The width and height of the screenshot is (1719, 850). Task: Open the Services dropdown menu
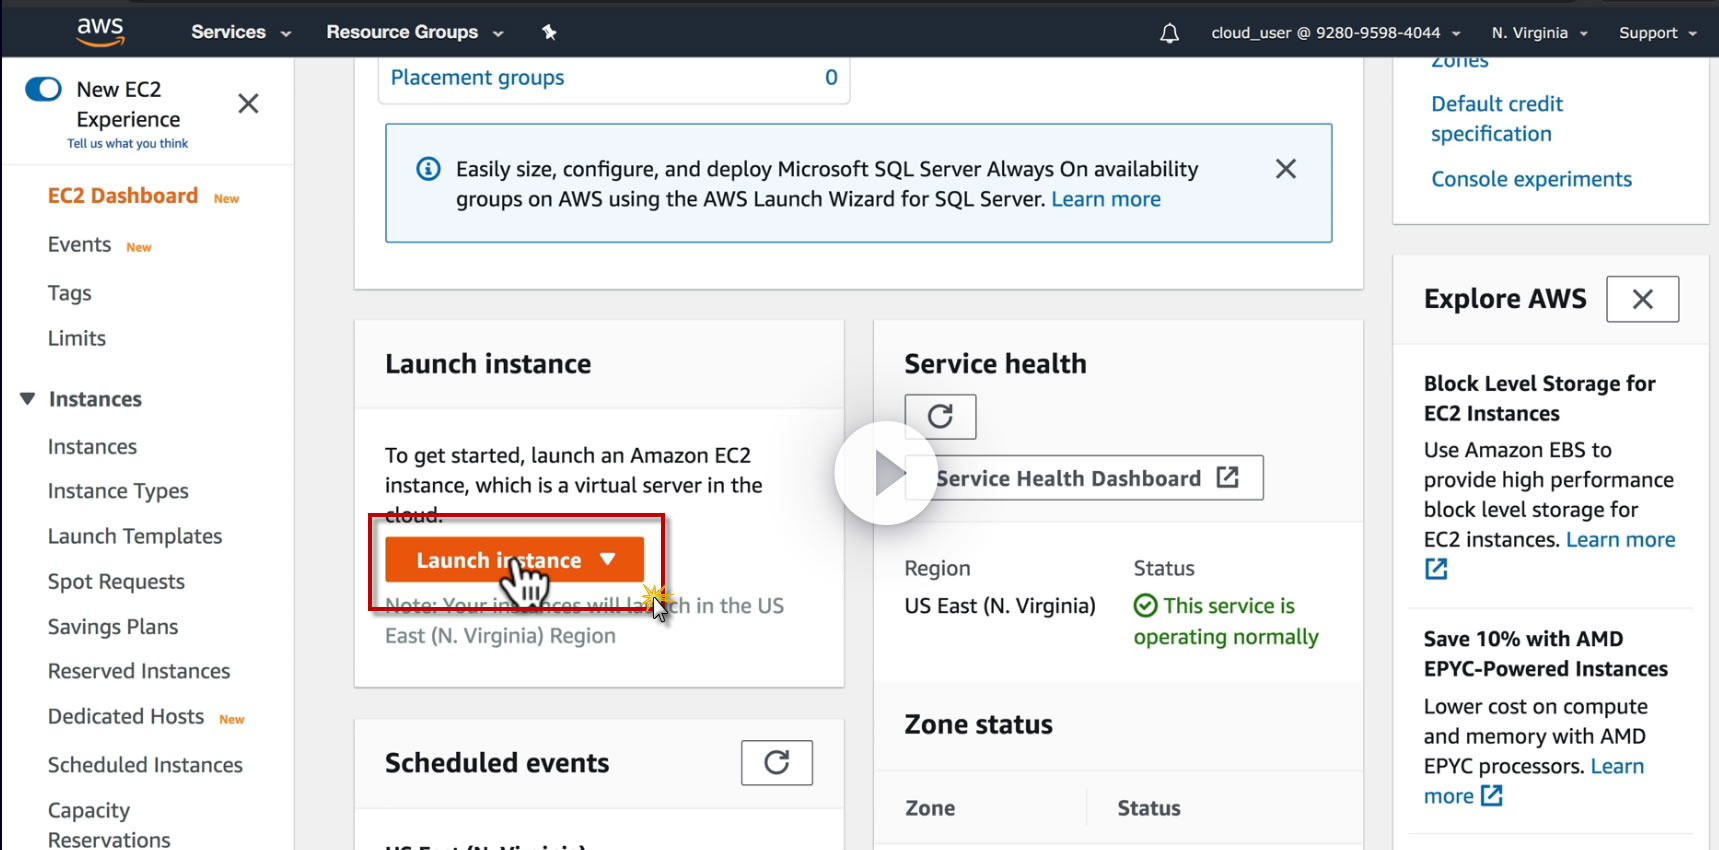point(240,32)
